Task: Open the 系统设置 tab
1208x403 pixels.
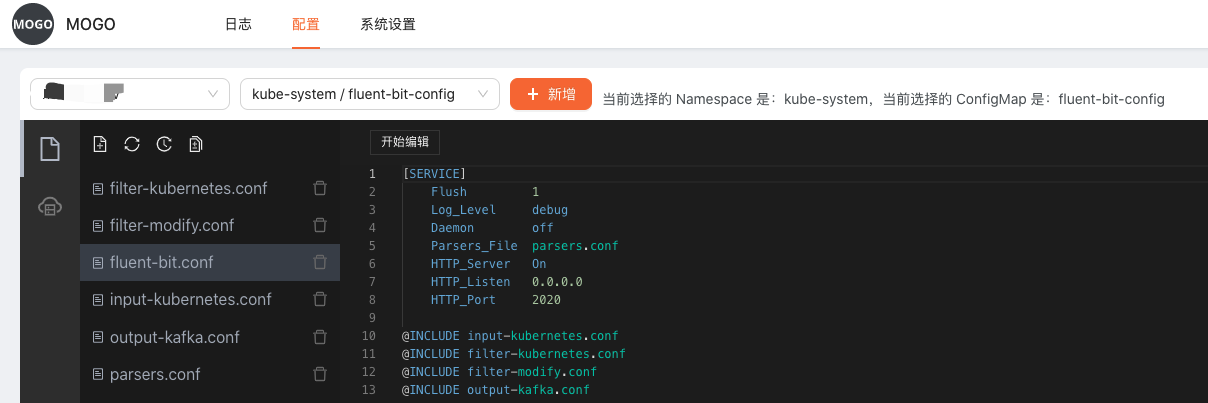Action: click(388, 24)
